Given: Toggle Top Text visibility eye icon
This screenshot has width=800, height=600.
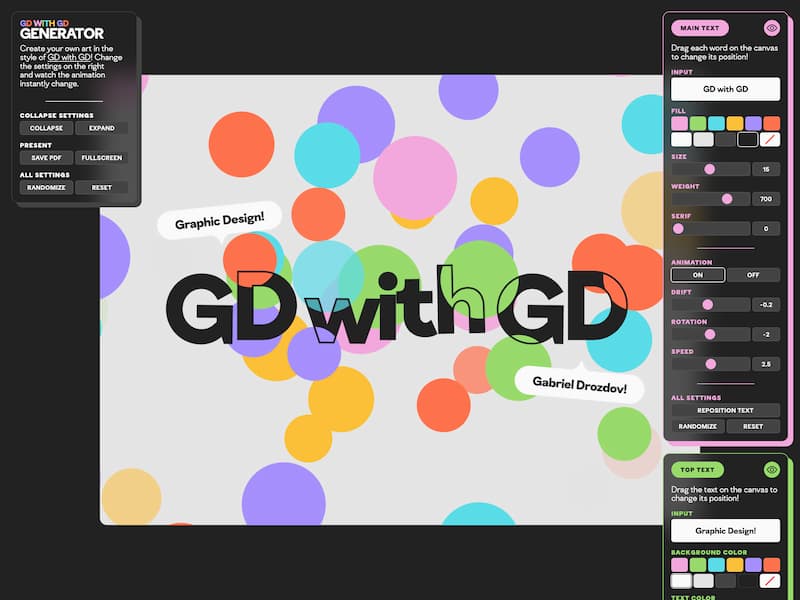Looking at the screenshot, I should click(x=771, y=469).
